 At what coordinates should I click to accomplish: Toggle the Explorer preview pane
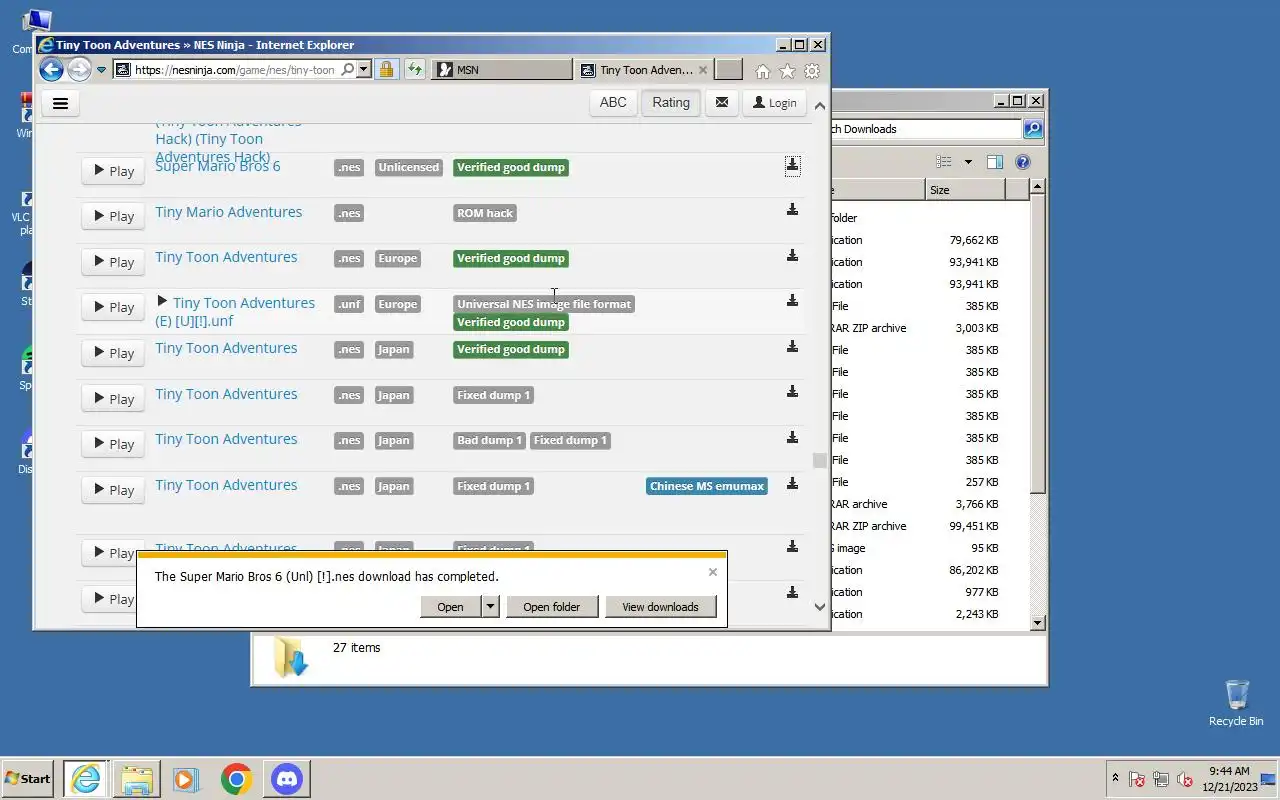pyautogui.click(x=995, y=162)
